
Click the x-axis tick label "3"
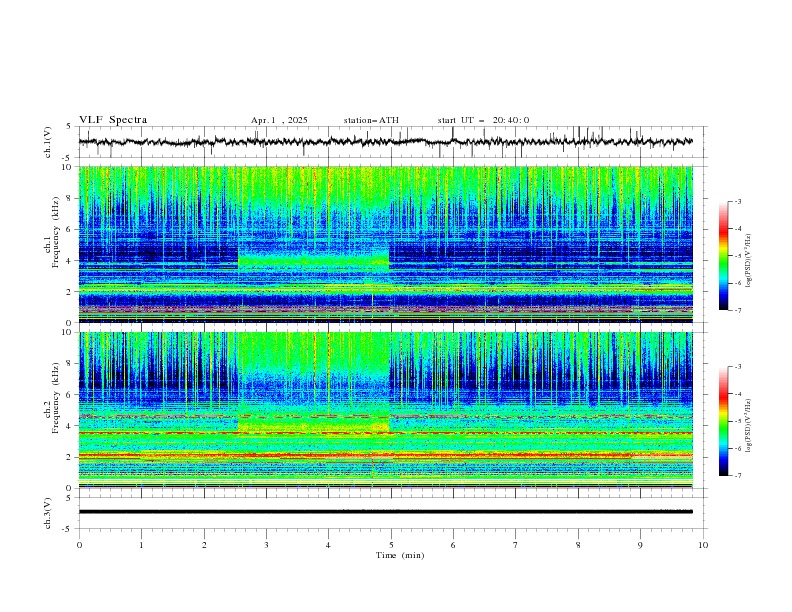coord(266,545)
